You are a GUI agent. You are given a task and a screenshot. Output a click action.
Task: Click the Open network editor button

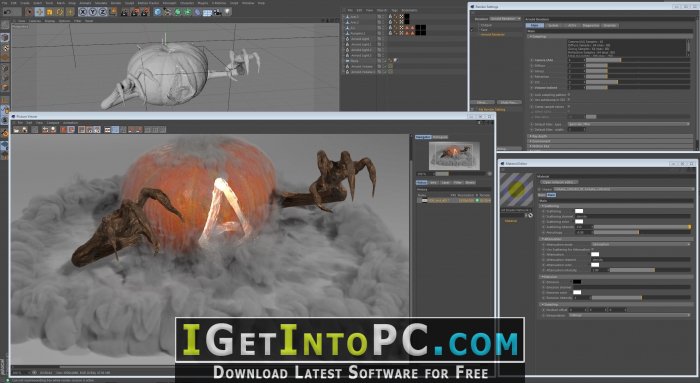[559, 182]
